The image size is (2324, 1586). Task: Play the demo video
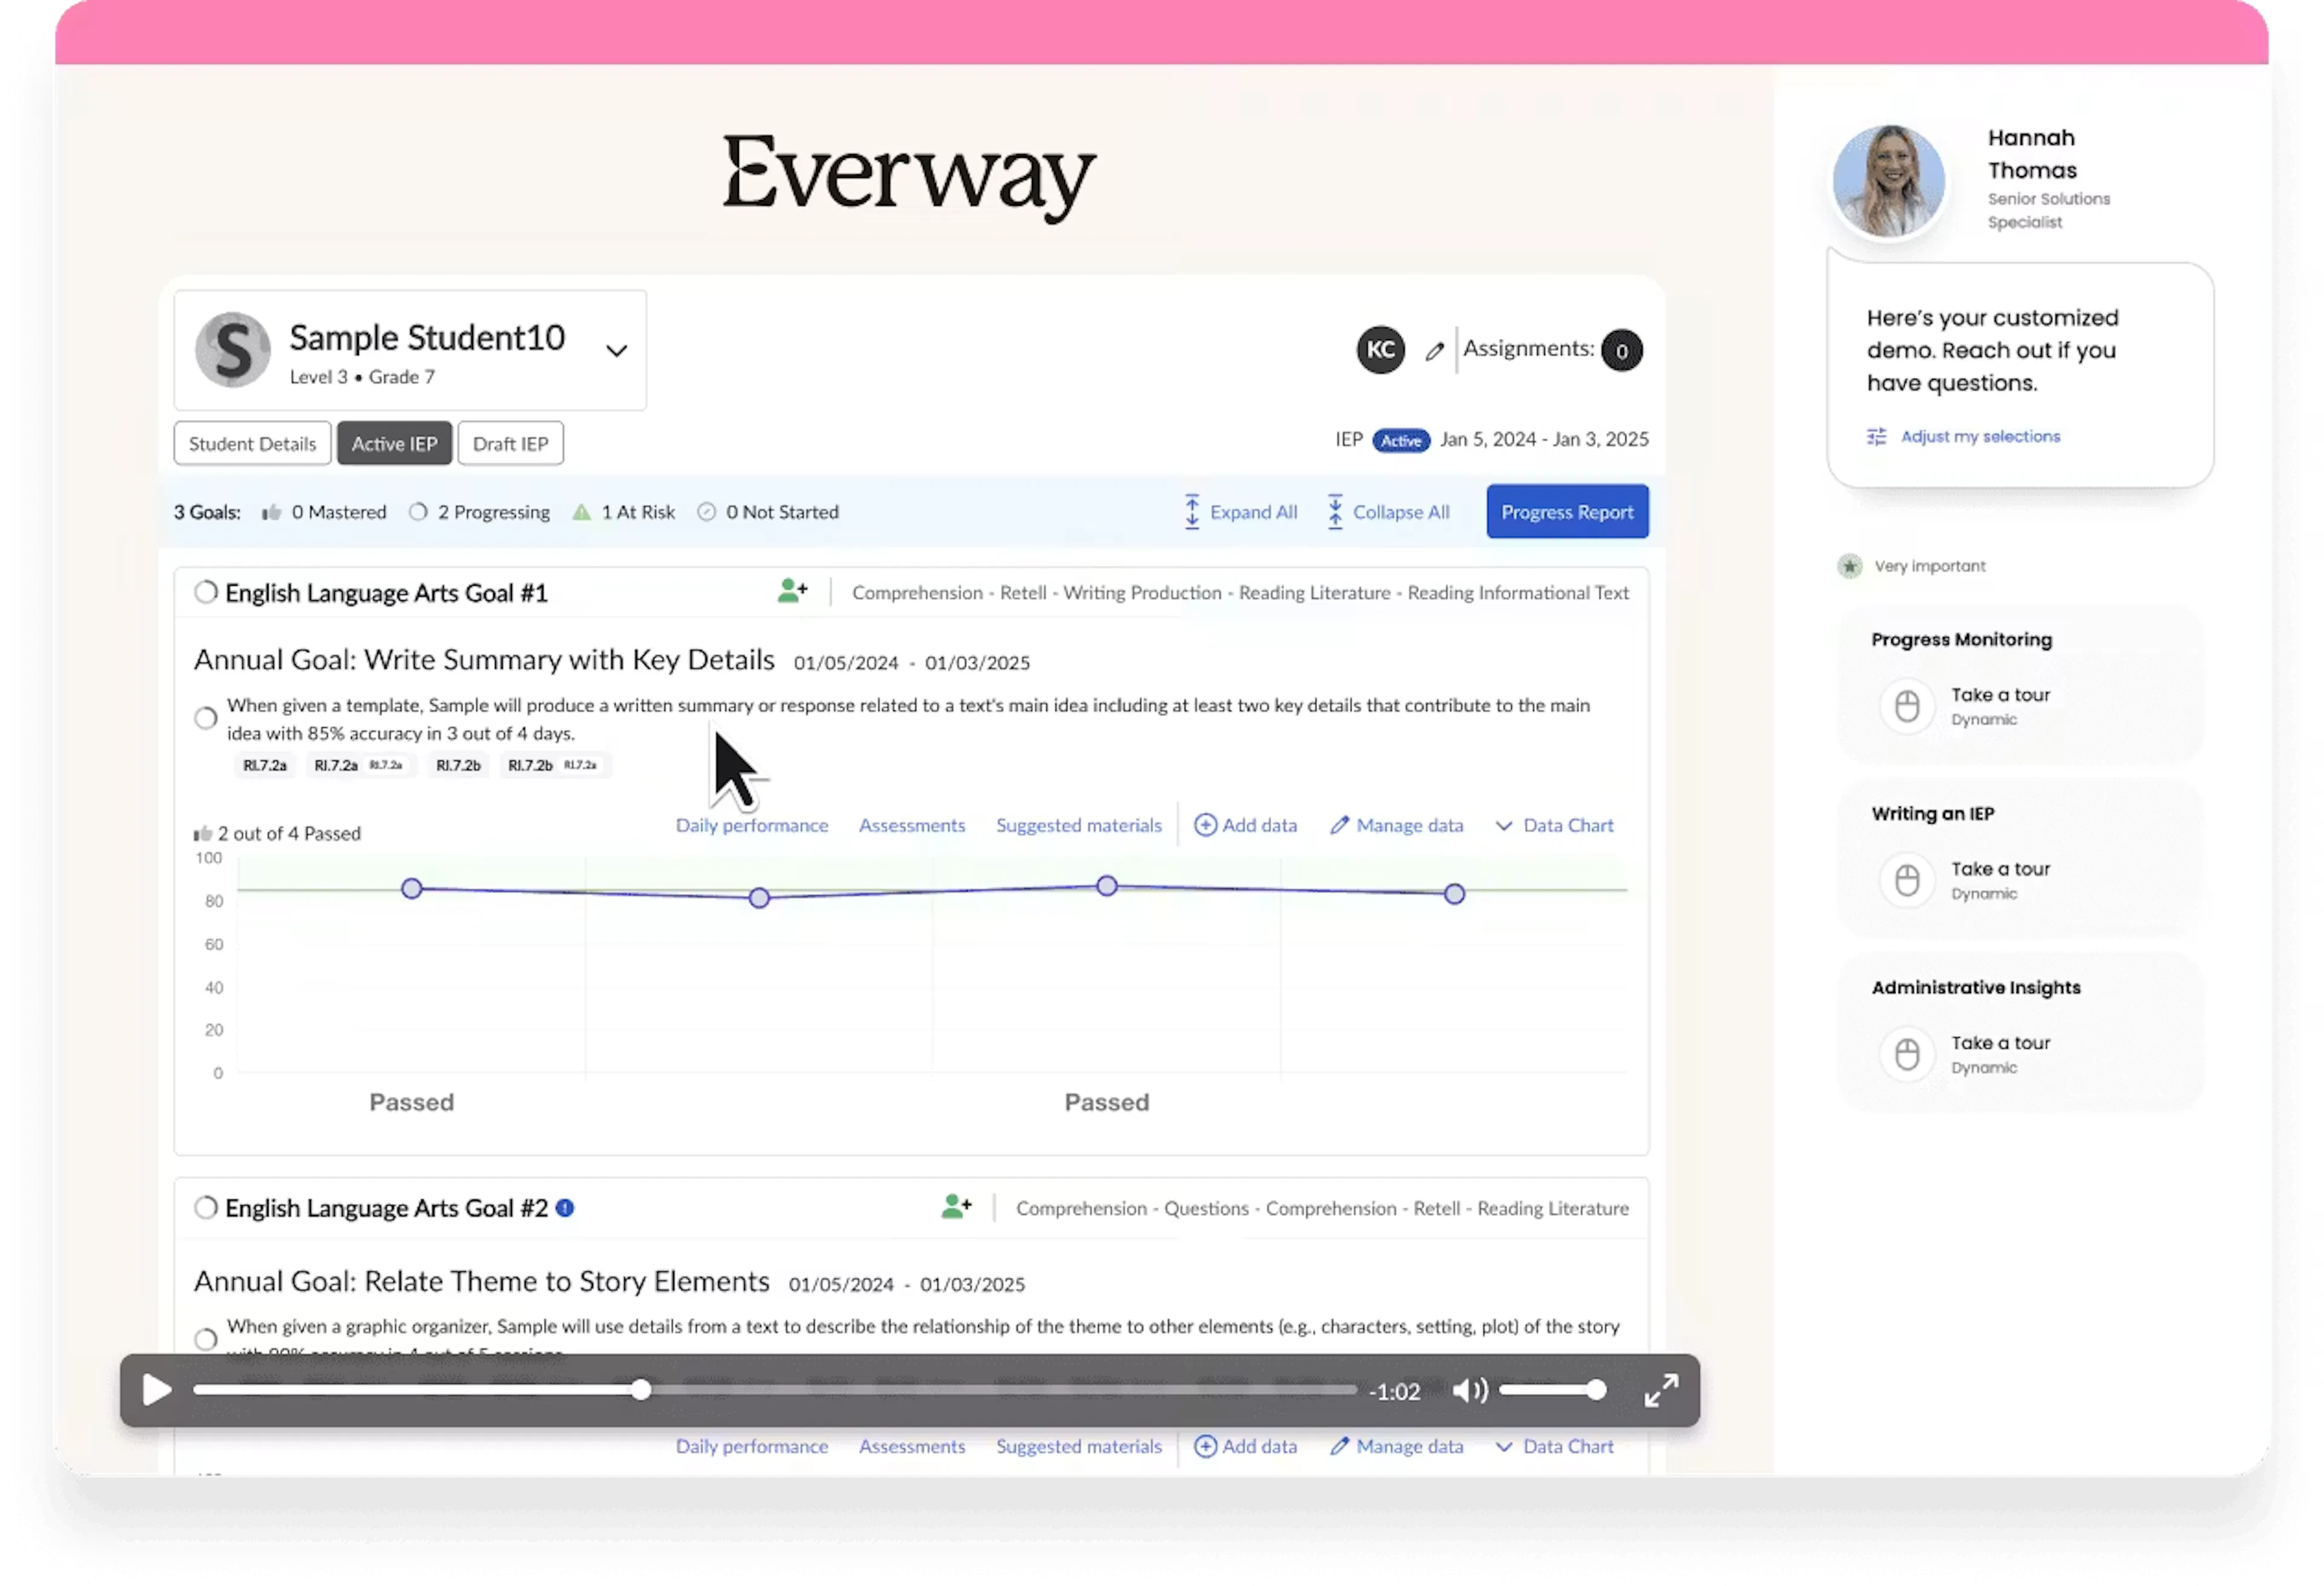click(156, 1390)
